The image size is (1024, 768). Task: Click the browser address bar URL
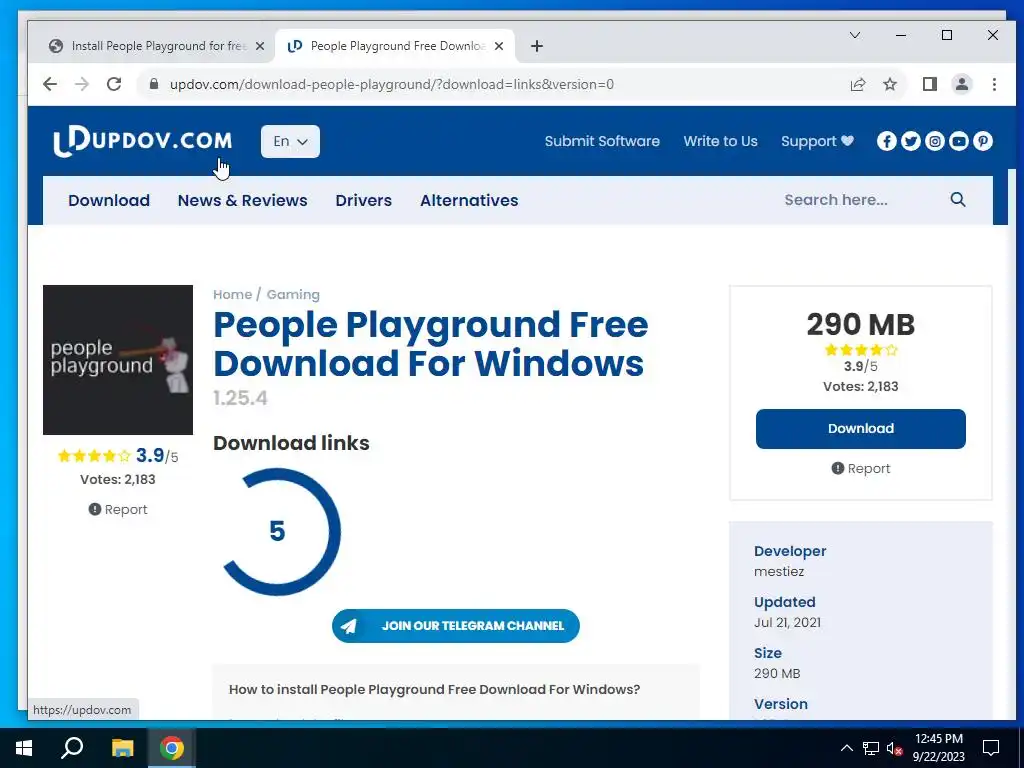click(392, 84)
